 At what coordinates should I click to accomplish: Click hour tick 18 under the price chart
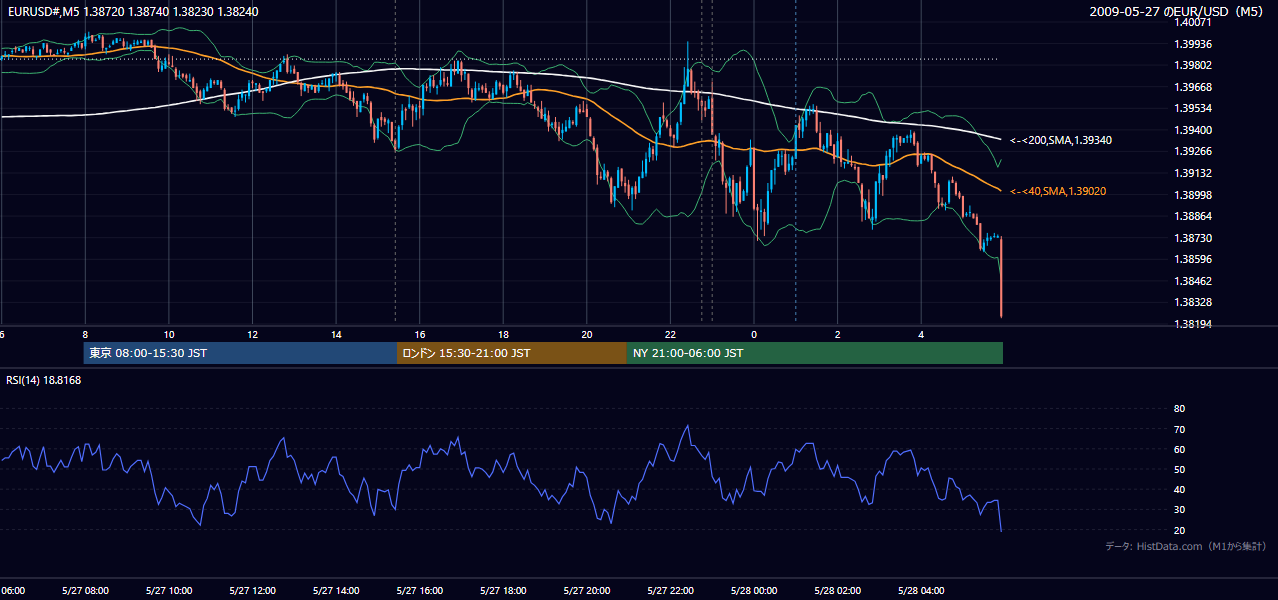click(x=503, y=335)
